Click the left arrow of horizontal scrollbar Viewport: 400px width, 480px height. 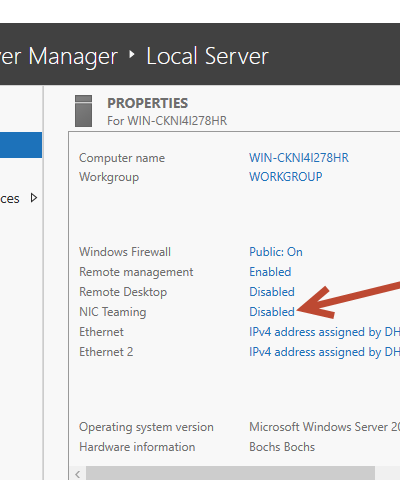(x=78, y=474)
